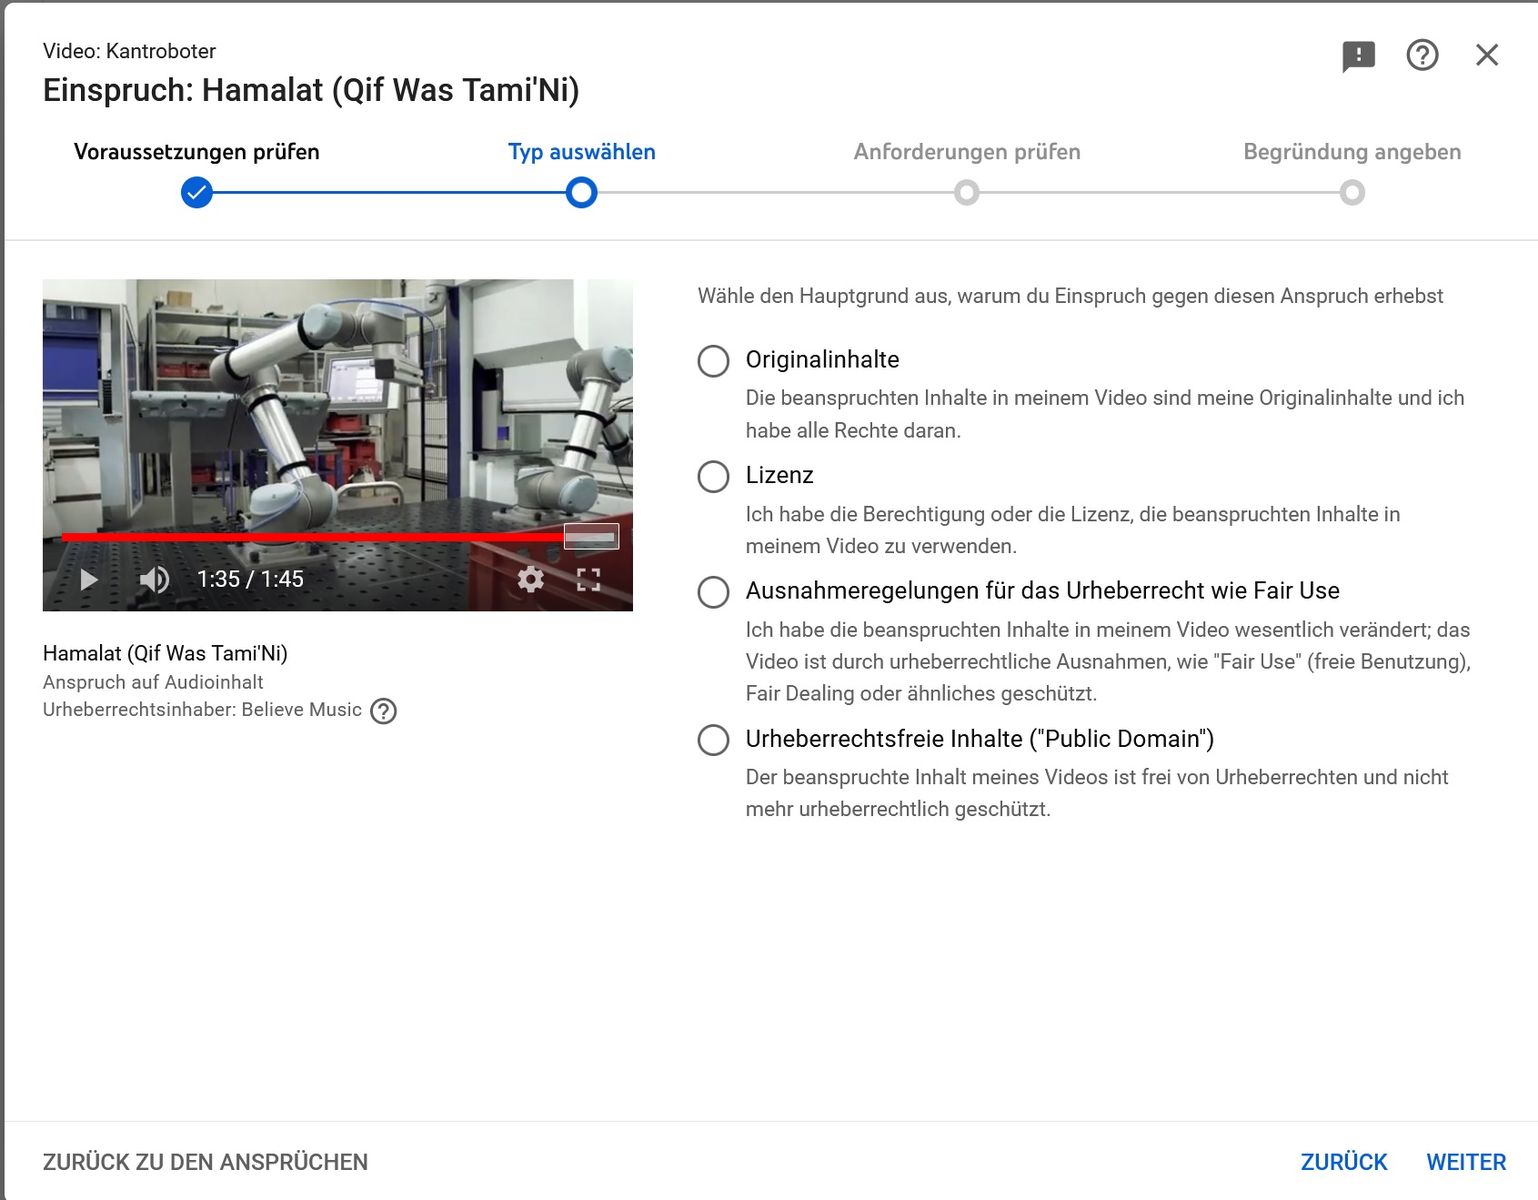Image resolution: width=1538 pixels, height=1200 pixels.
Task: Close the Einspruch dialog
Action: pyautogui.click(x=1487, y=55)
